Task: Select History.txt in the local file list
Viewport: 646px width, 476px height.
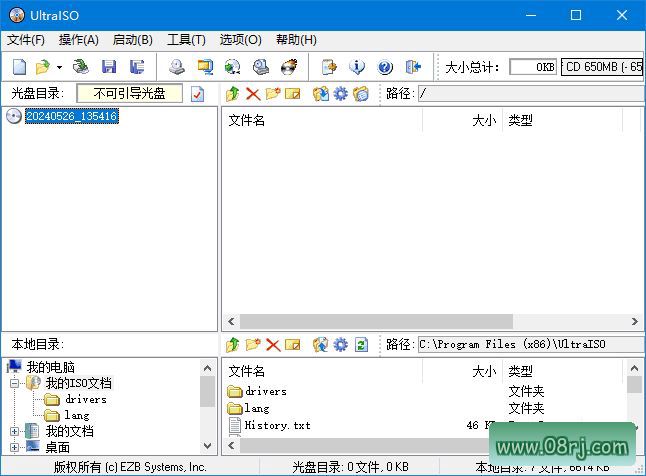Action: click(277, 425)
